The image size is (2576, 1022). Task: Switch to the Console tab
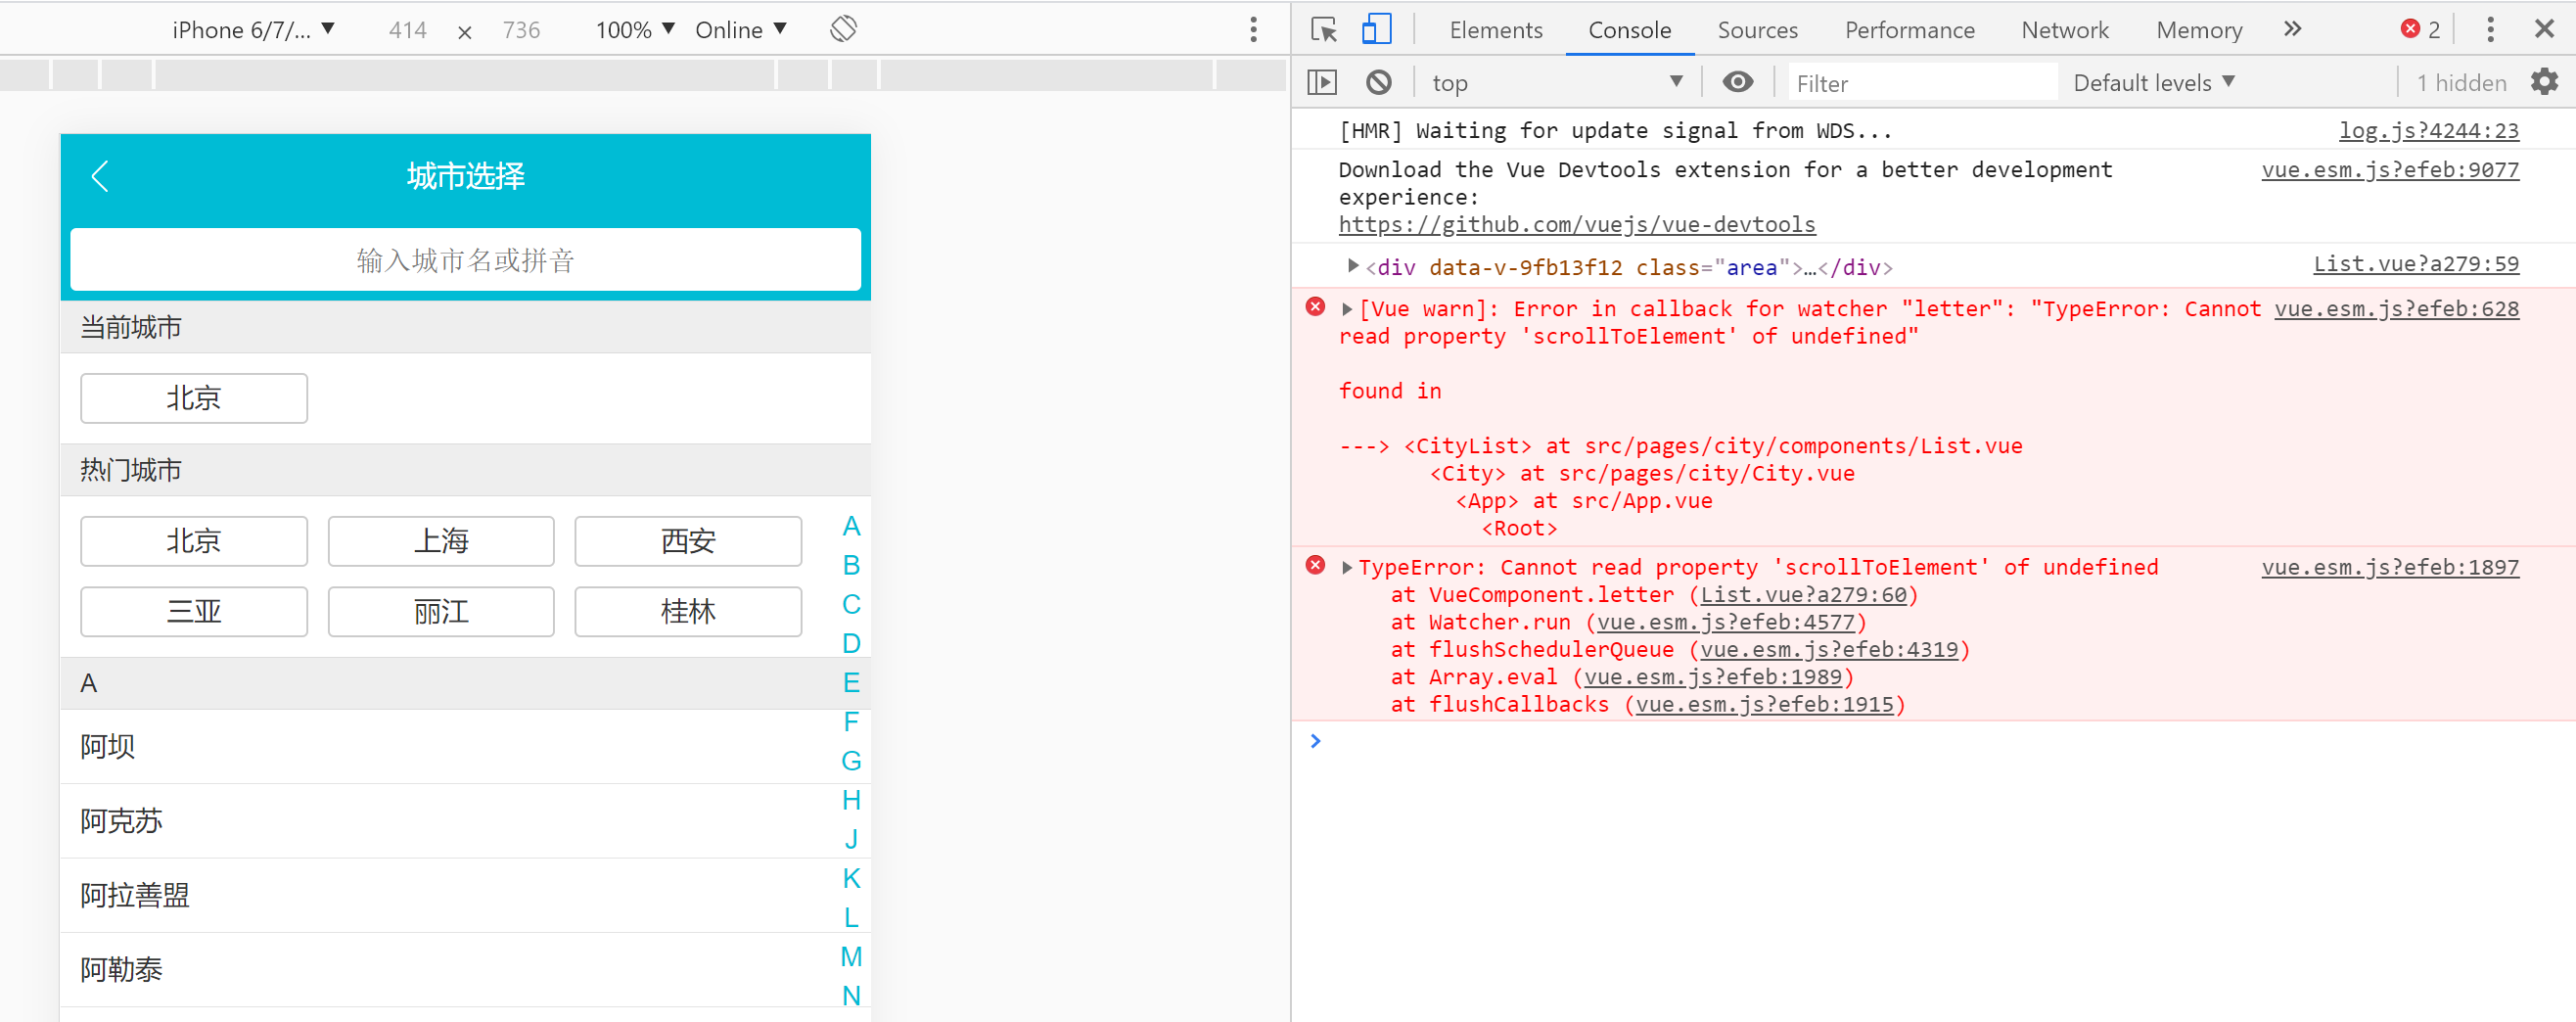click(x=1629, y=30)
